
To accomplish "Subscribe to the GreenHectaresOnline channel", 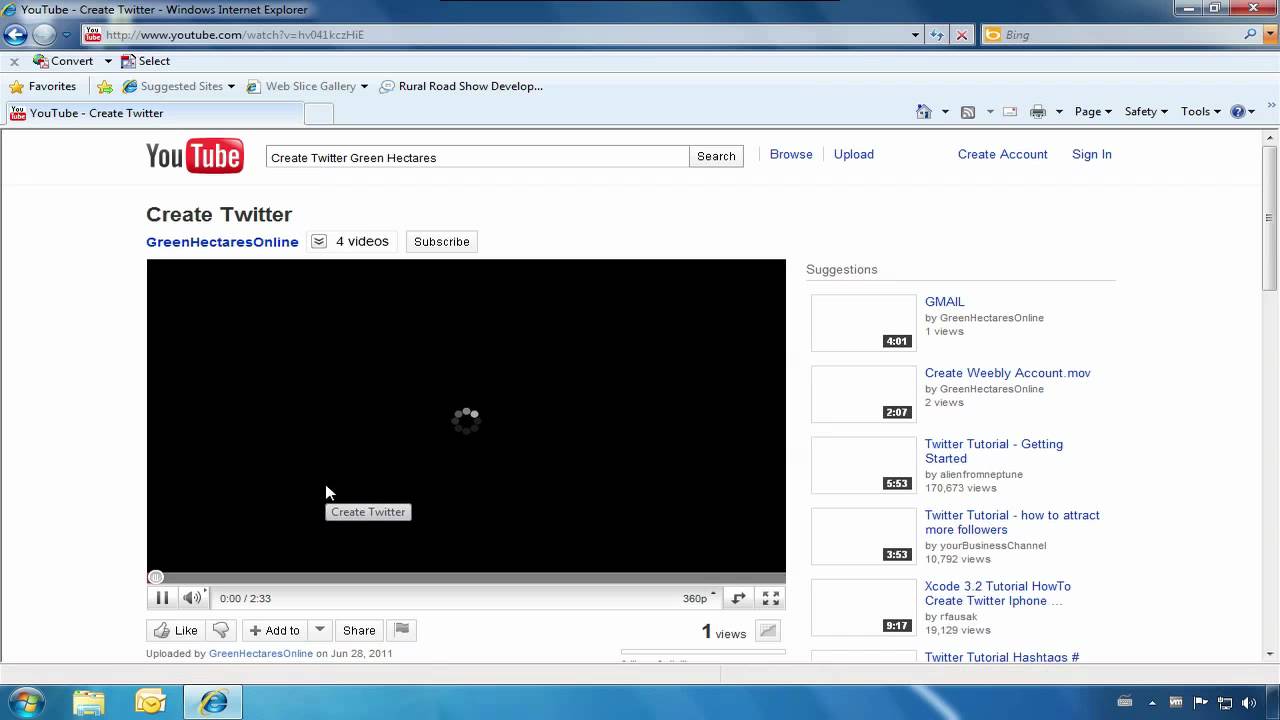I will click(441, 242).
